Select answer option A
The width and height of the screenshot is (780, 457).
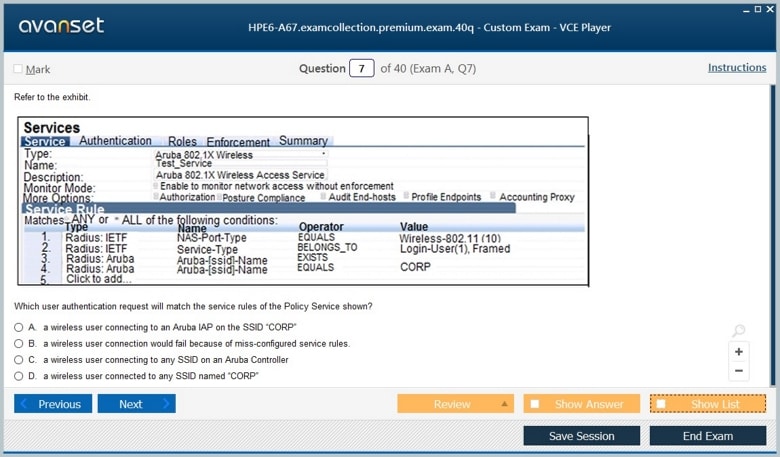click(18, 327)
